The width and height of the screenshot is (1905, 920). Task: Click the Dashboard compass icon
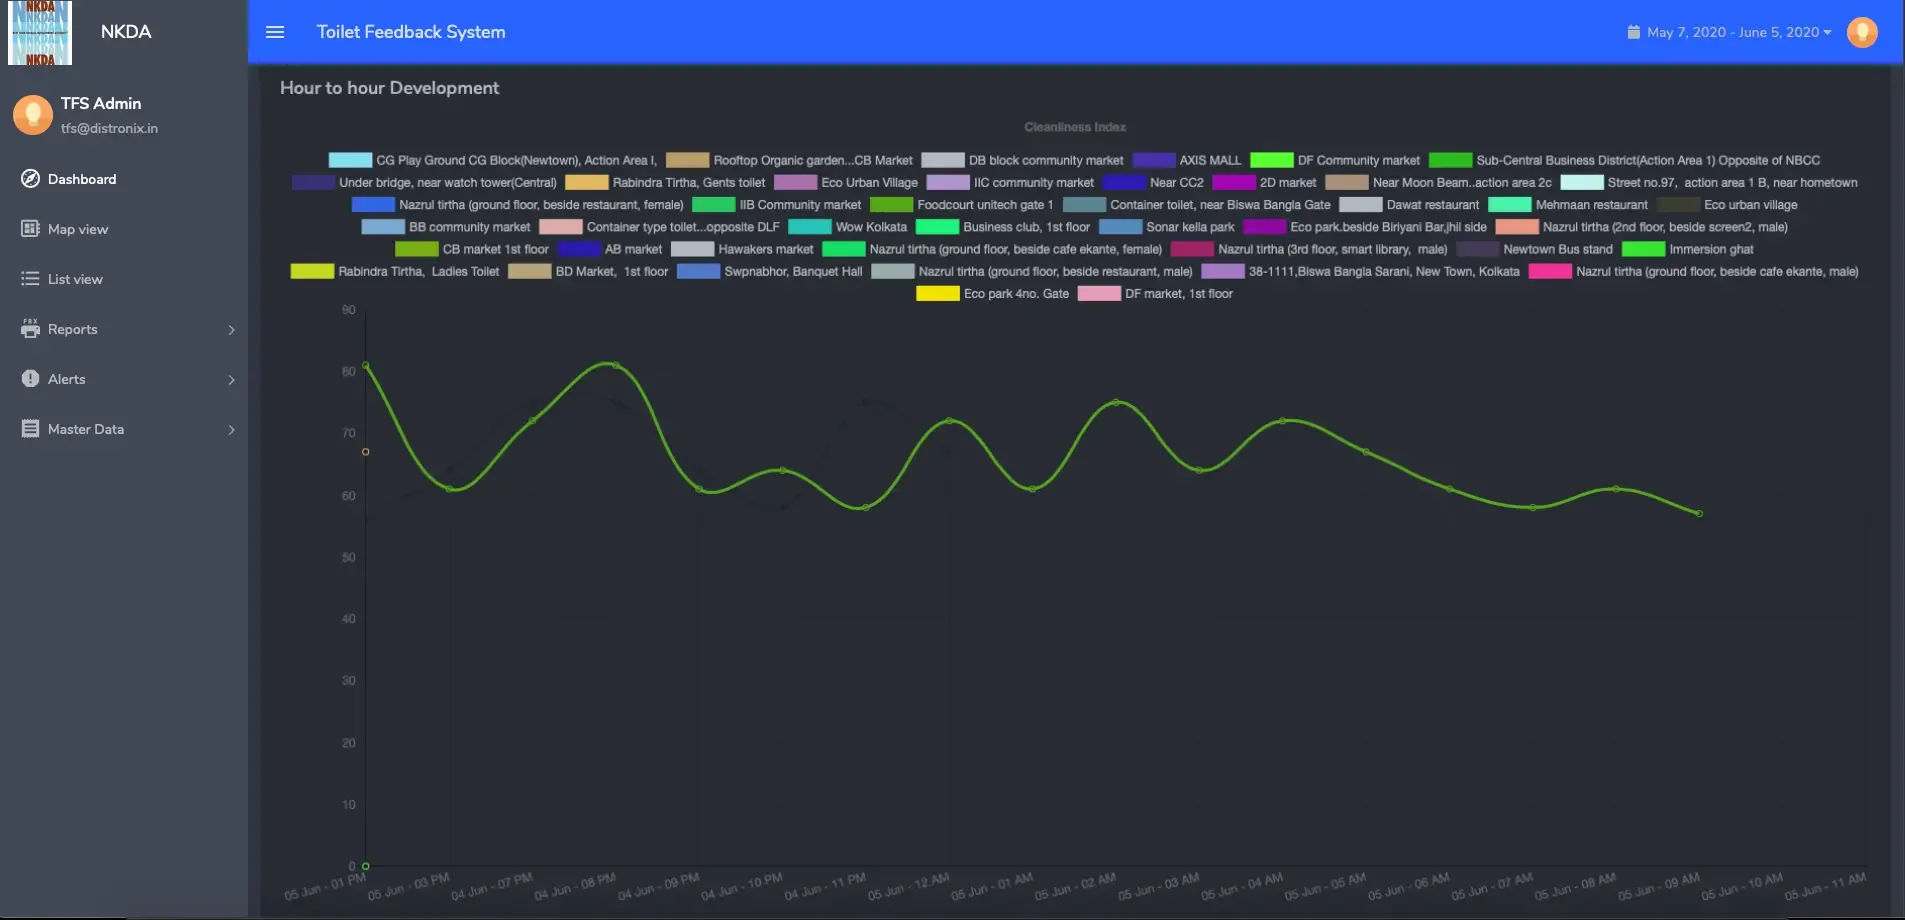30,179
